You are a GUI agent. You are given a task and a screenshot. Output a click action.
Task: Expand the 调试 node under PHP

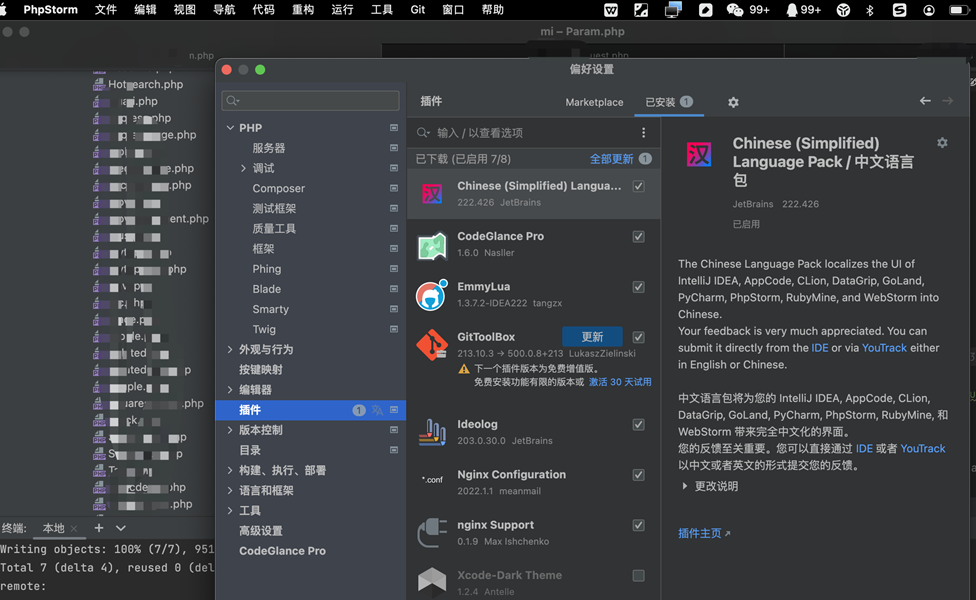(x=243, y=168)
